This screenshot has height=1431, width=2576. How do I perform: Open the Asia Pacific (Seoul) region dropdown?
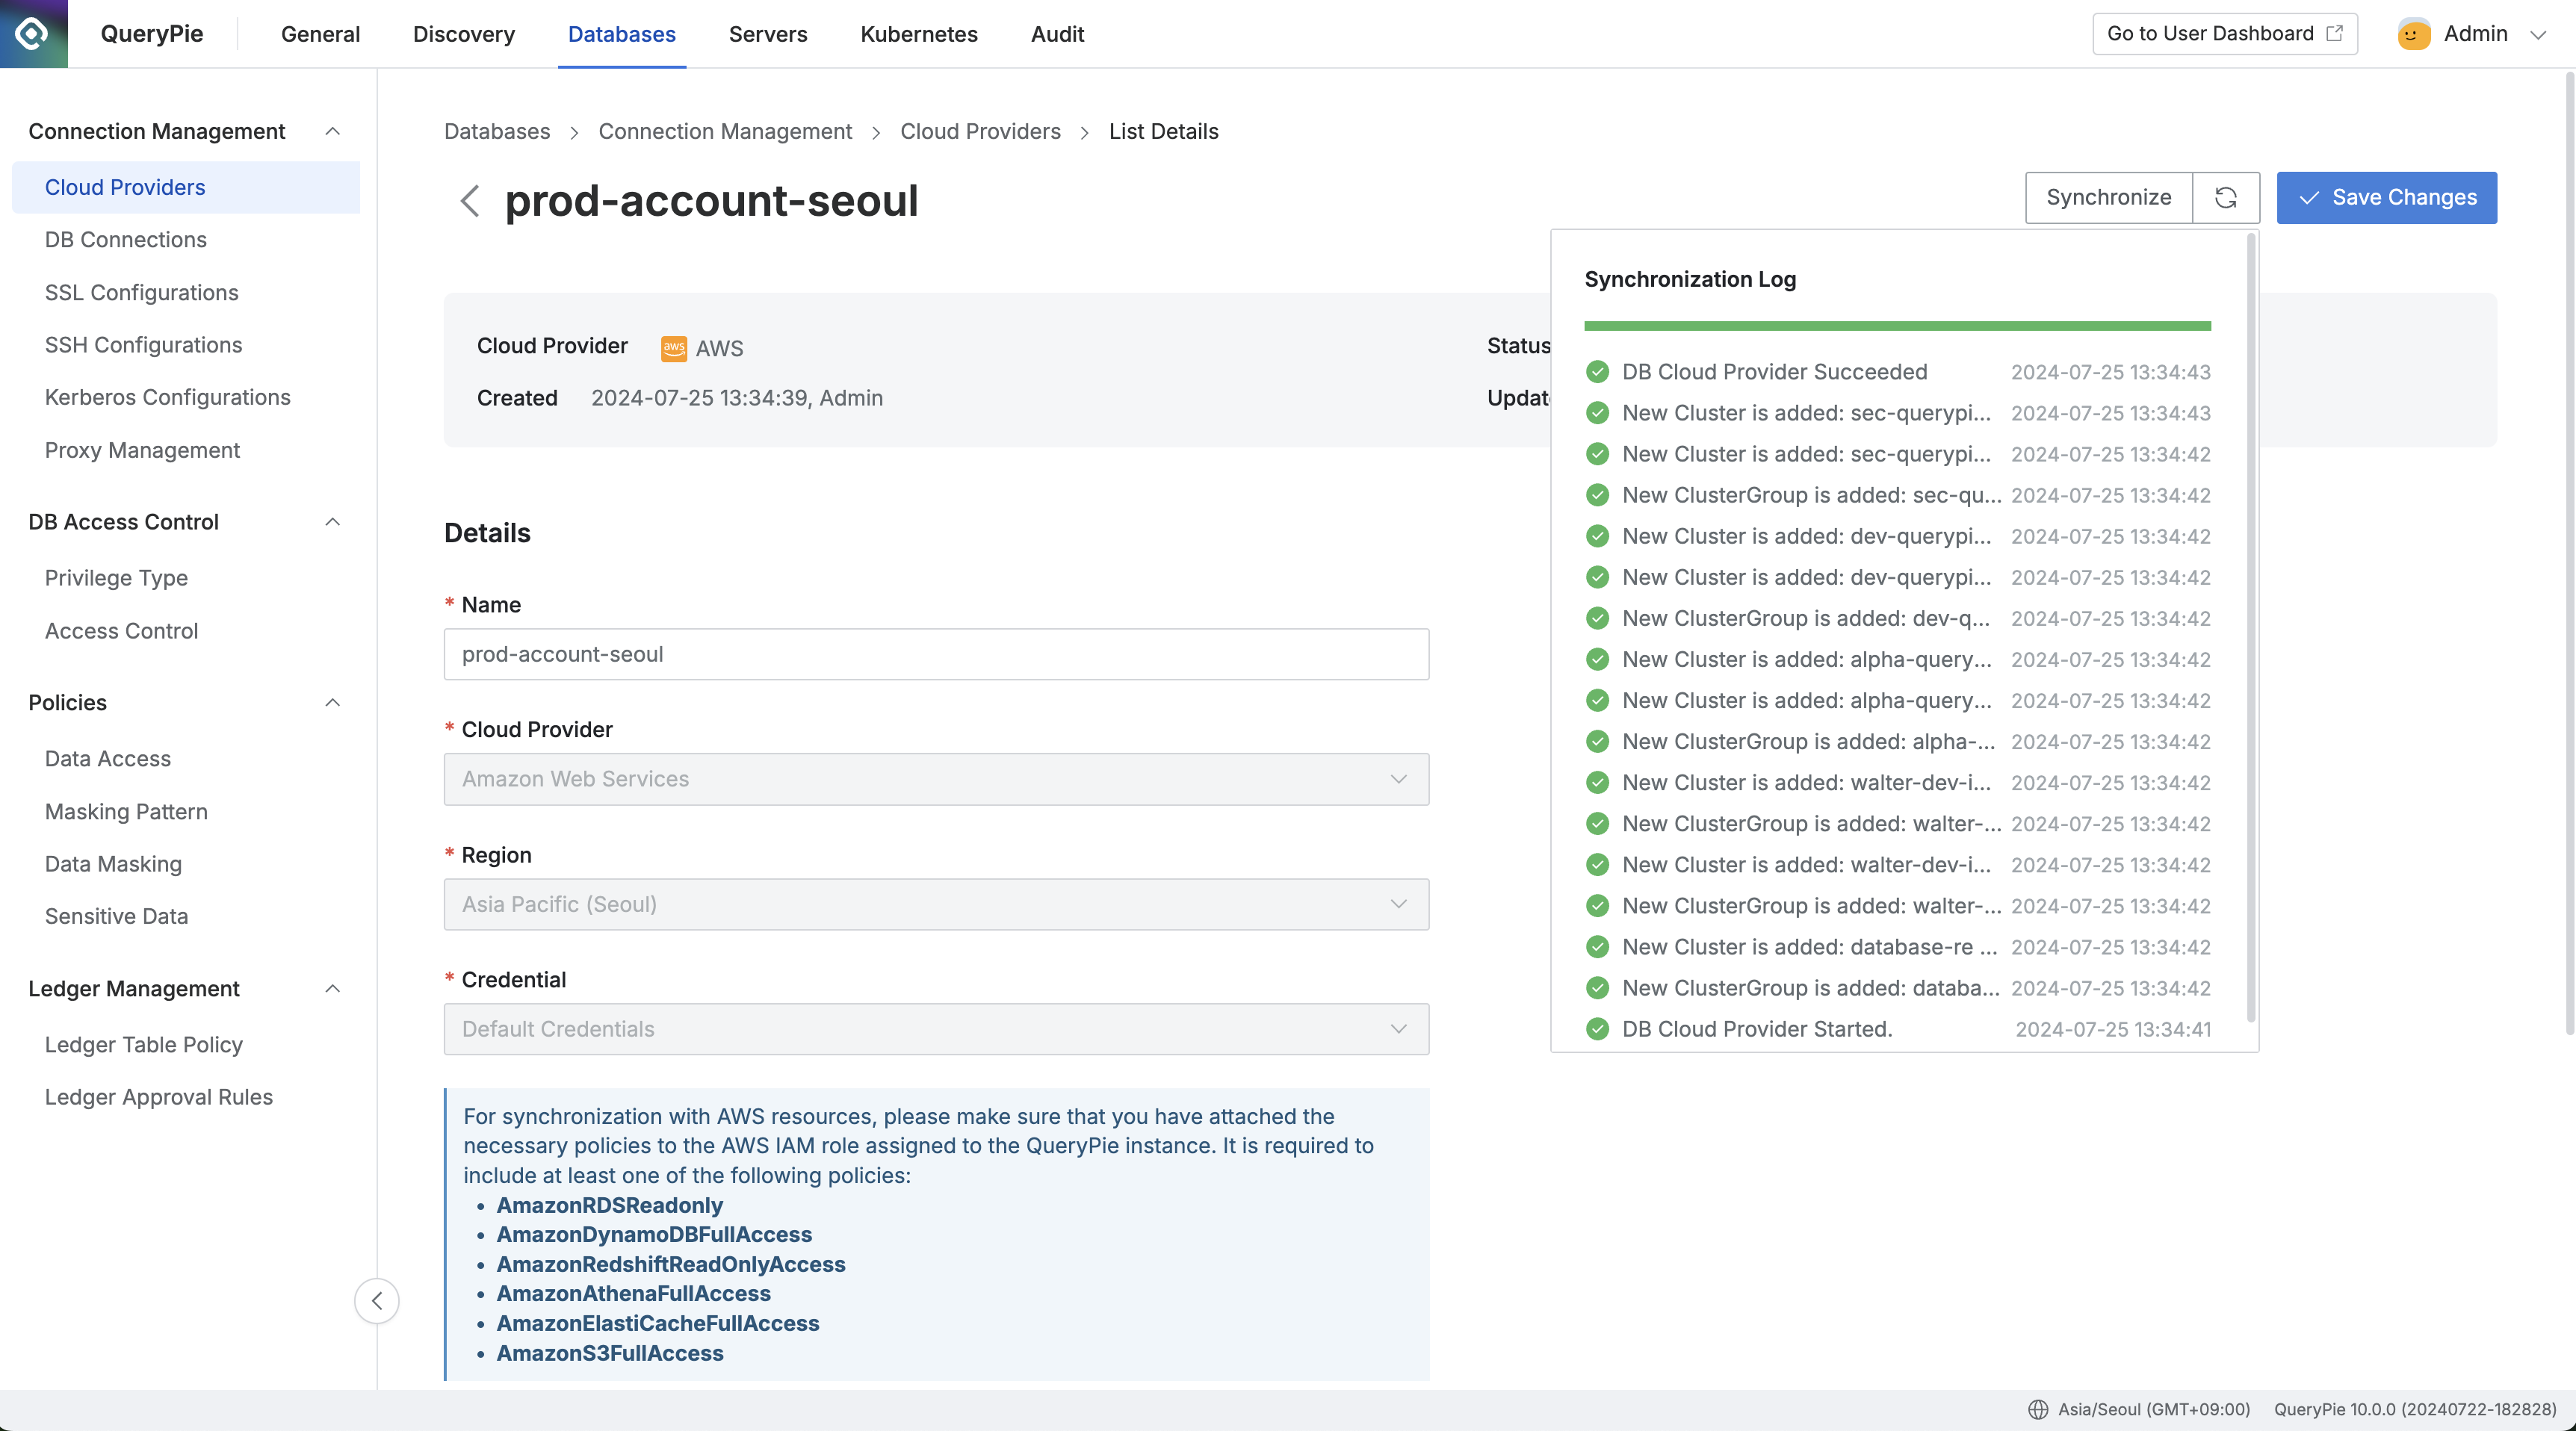[x=936, y=904]
